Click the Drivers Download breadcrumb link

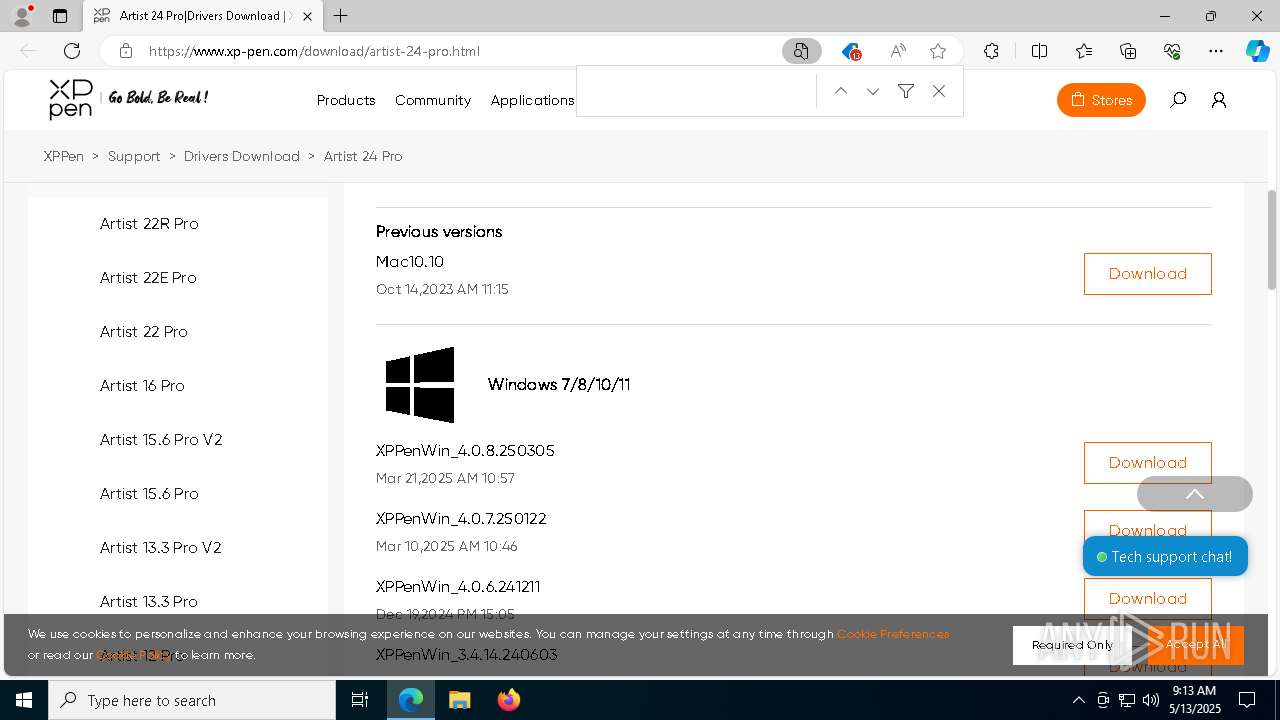point(242,156)
